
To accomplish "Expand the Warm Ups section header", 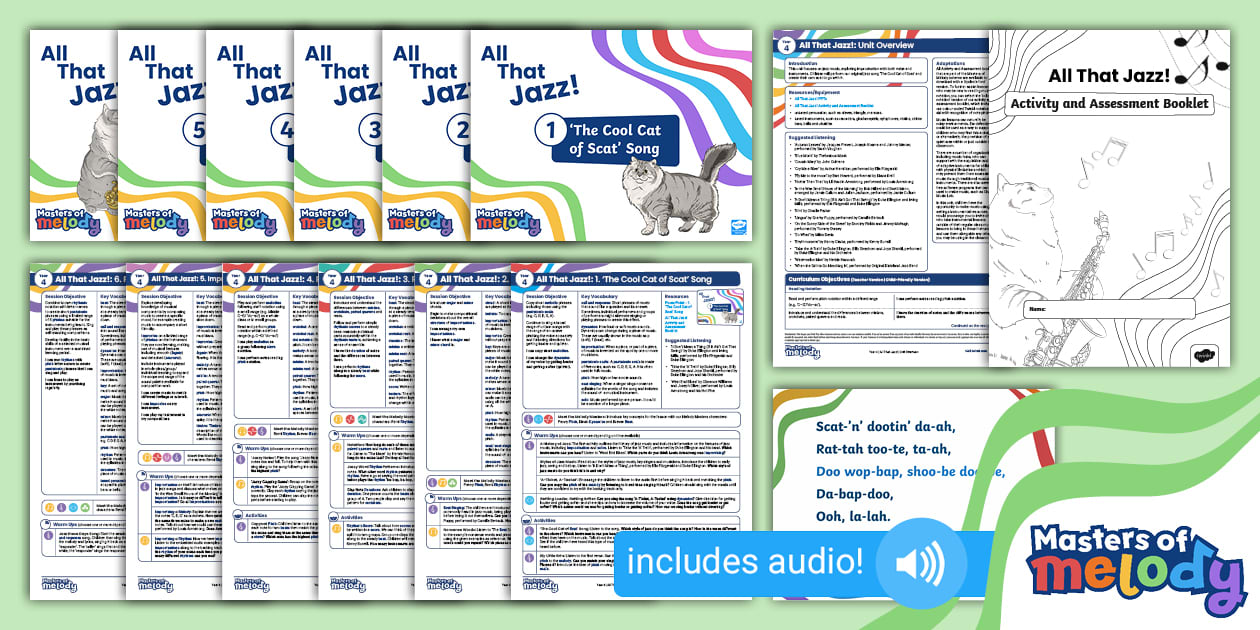I will click(546, 433).
